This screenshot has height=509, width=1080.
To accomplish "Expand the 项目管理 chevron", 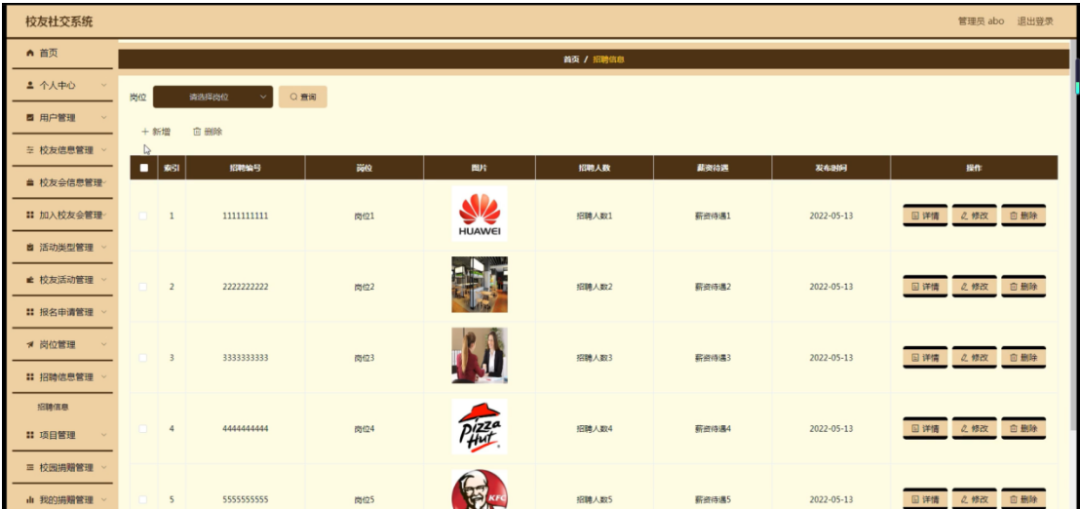I will (x=104, y=435).
